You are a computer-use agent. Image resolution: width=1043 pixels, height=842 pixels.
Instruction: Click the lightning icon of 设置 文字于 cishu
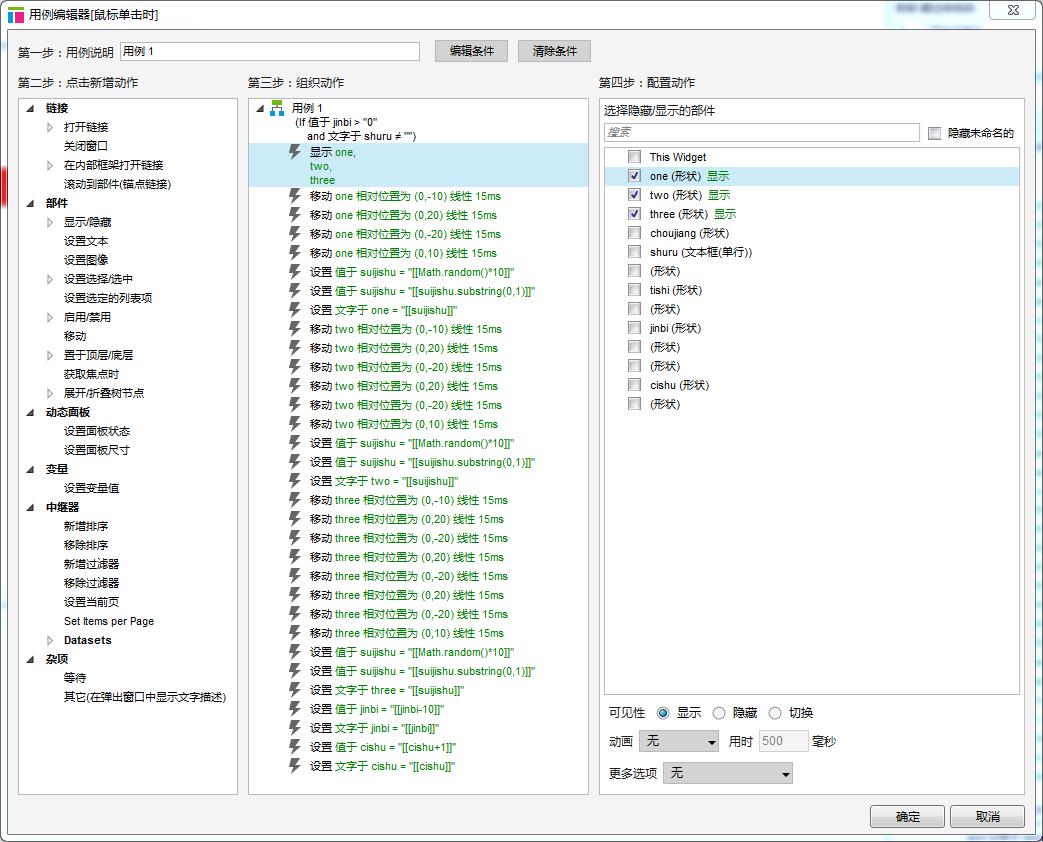pos(295,766)
